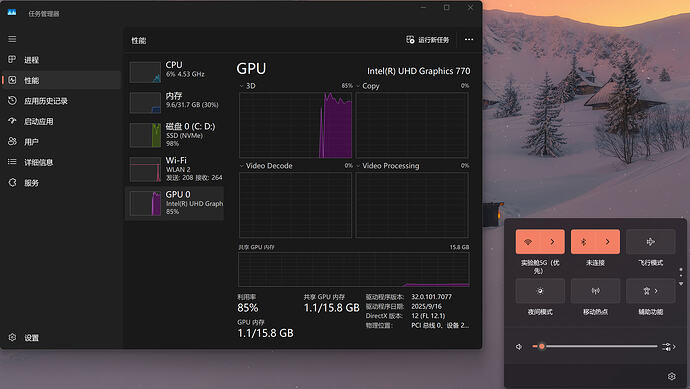Viewport: 690px width, 389px height.
Task: Click the large GPU heading
Action: 251,69
